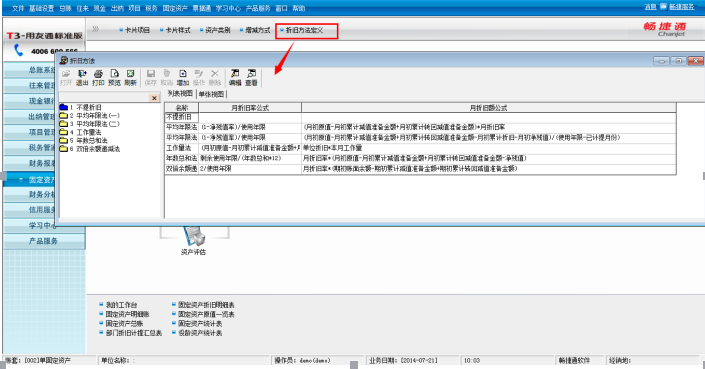Open 部门折旧计提汇总表 report link
This screenshot has height=369, width=705.
[x=134, y=333]
